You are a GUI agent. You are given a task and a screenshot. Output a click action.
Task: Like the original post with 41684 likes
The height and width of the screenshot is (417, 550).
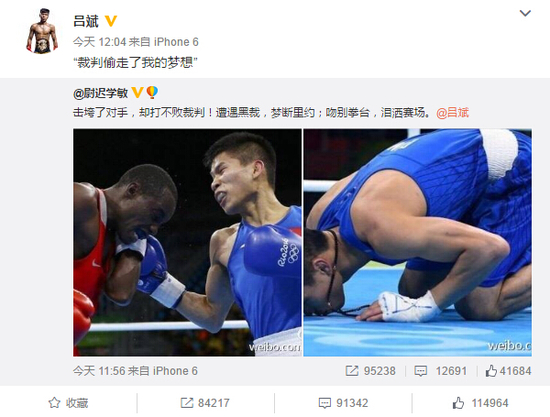coord(509,371)
